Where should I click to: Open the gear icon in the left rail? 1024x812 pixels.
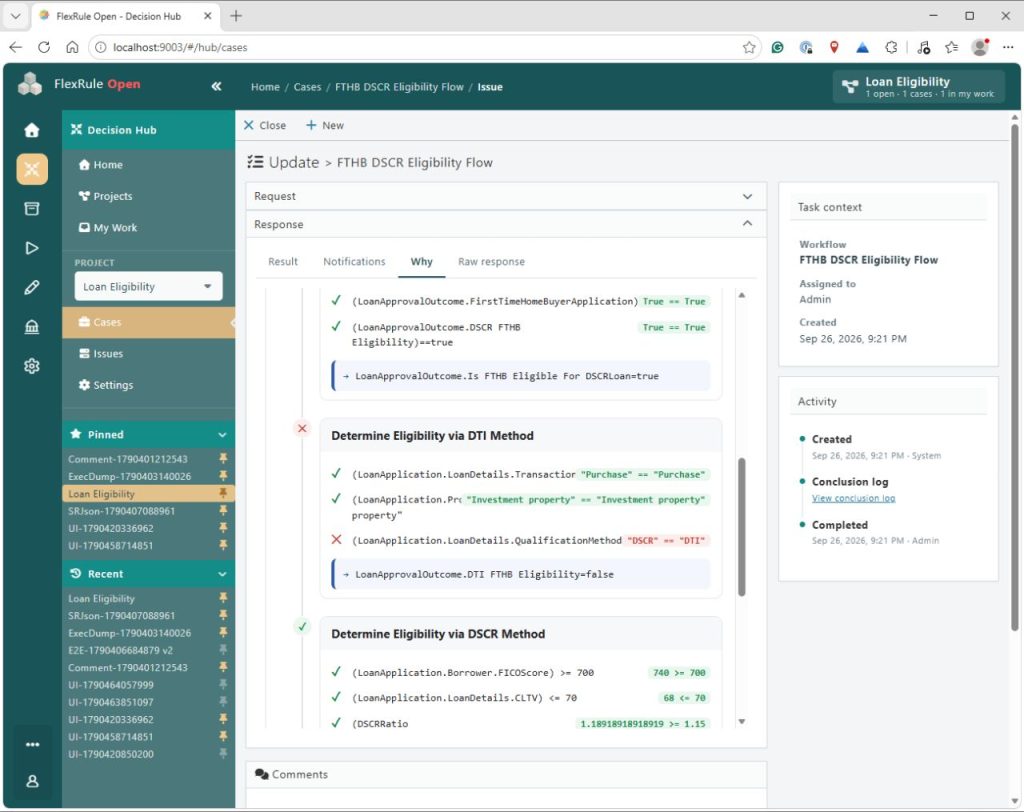(x=31, y=366)
